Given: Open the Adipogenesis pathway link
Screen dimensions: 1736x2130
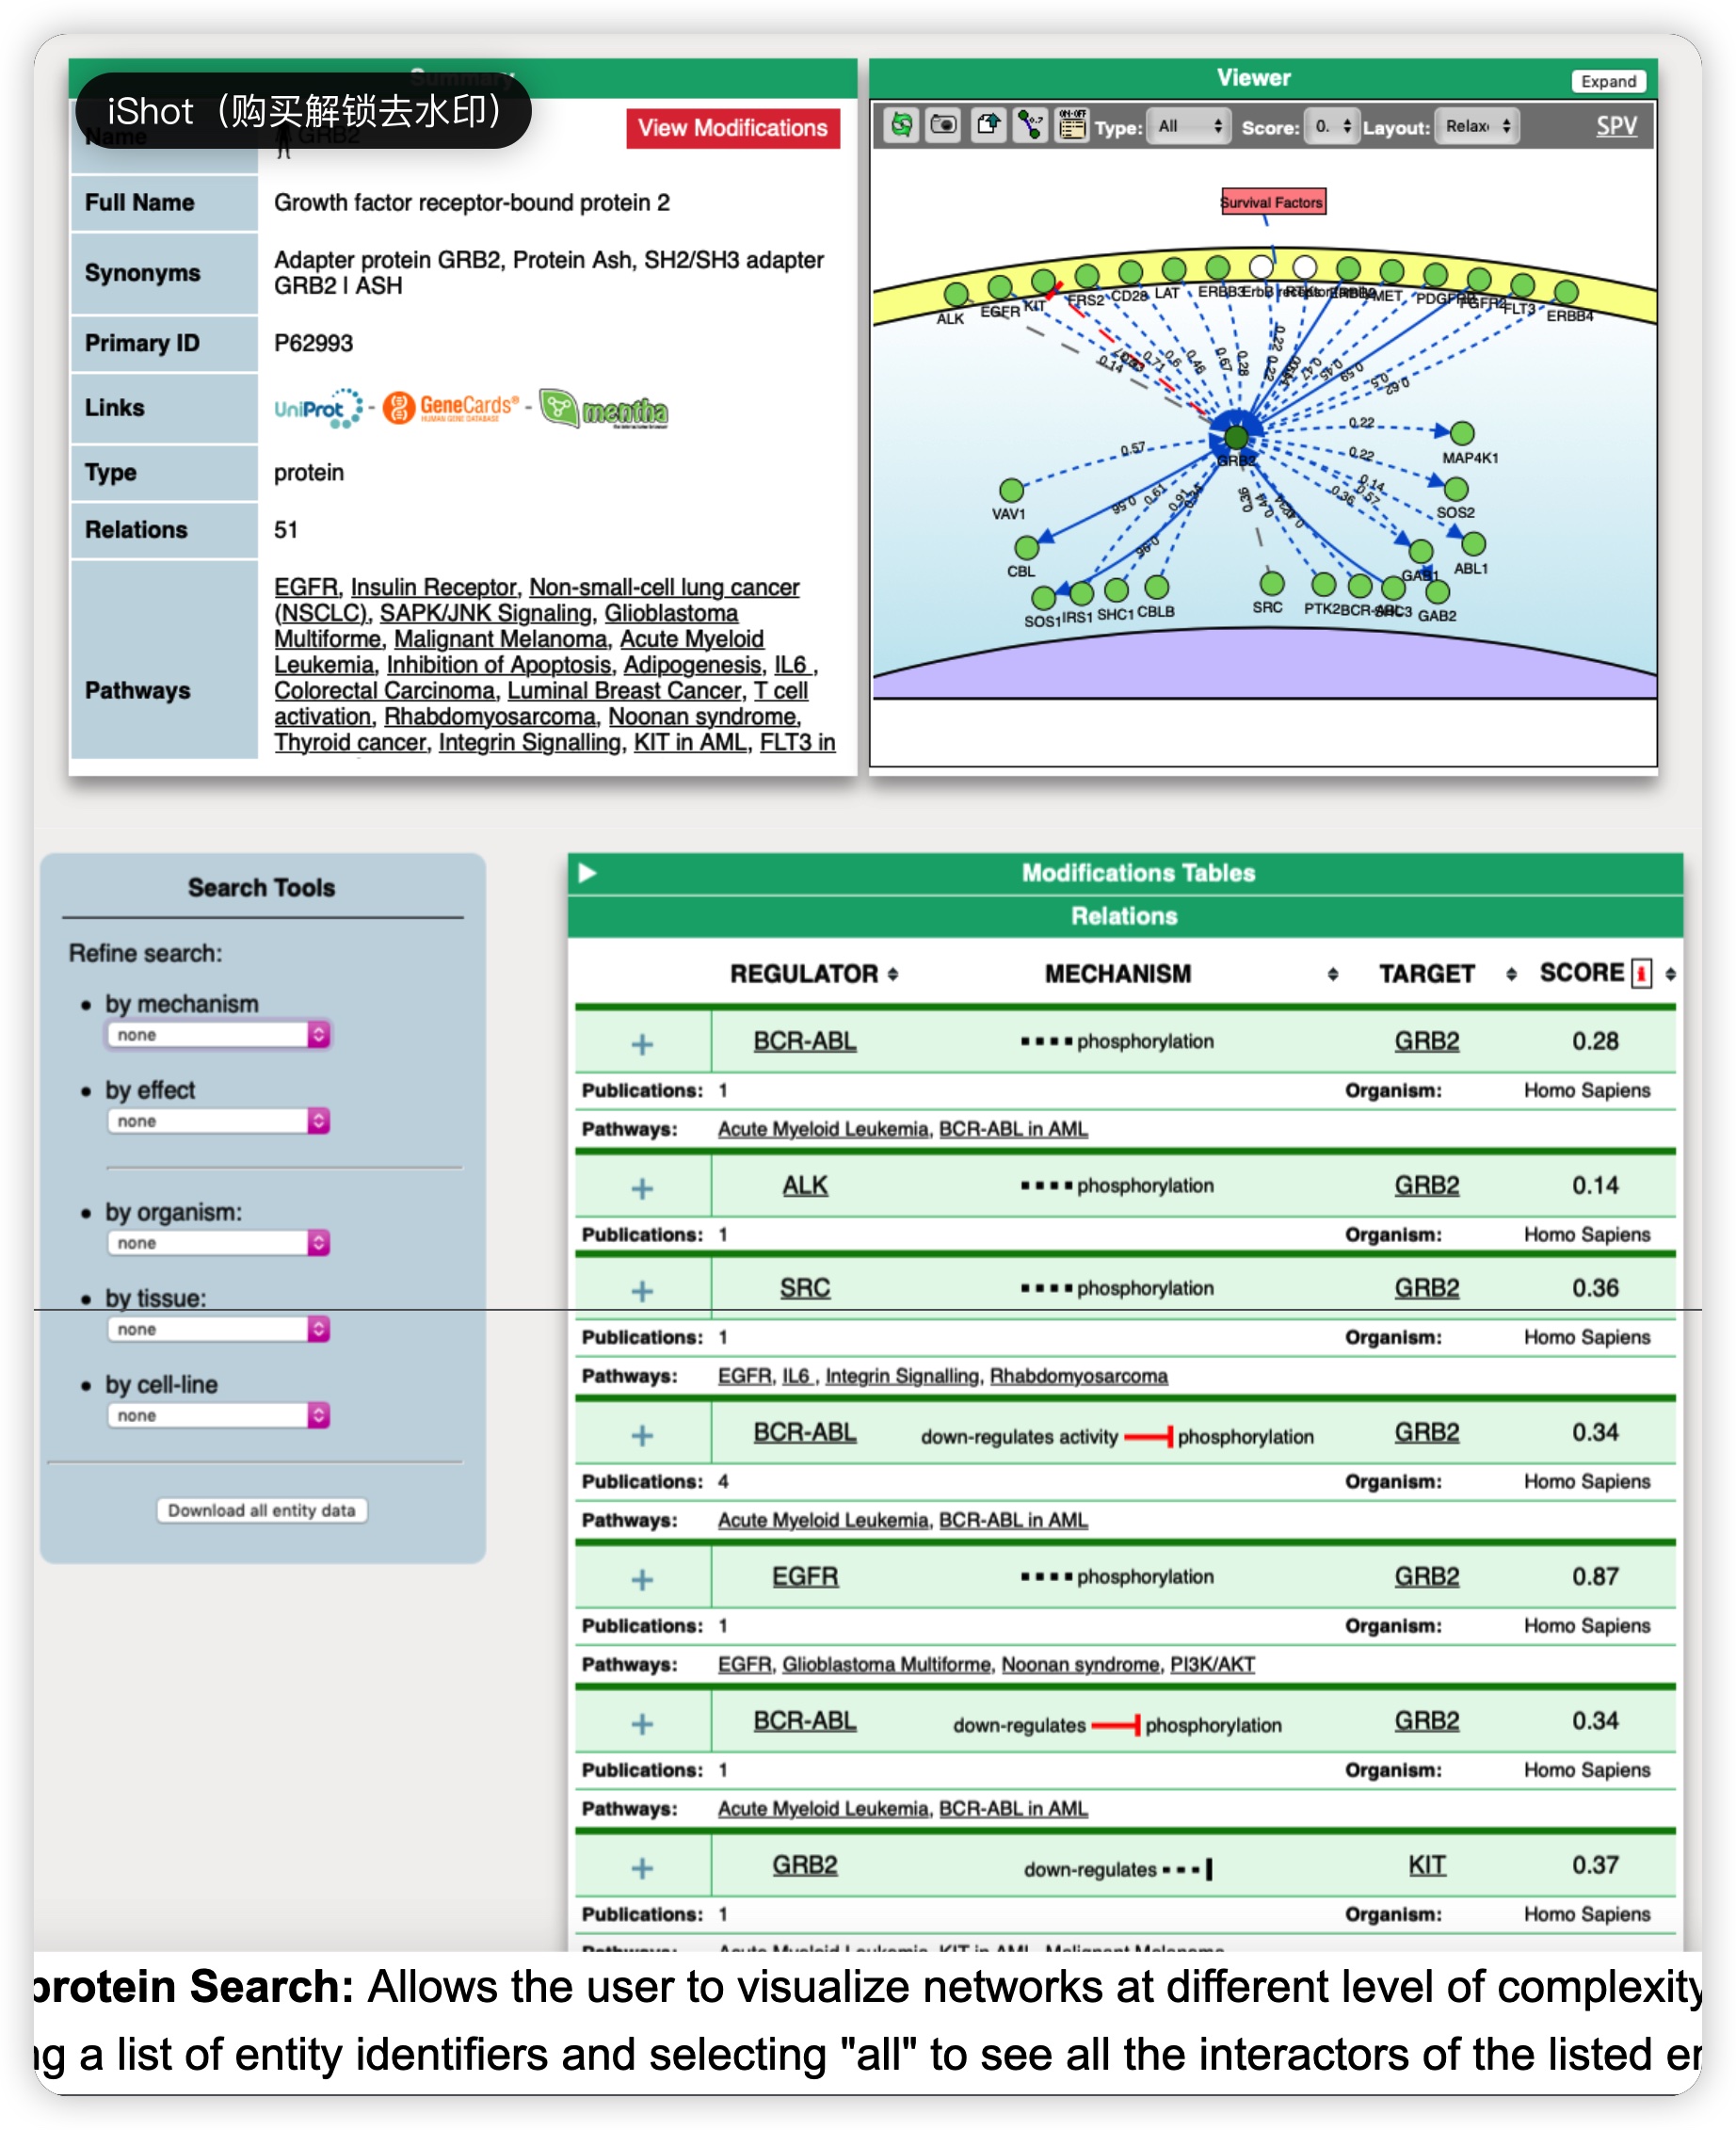Looking at the screenshot, I should 692,665.
